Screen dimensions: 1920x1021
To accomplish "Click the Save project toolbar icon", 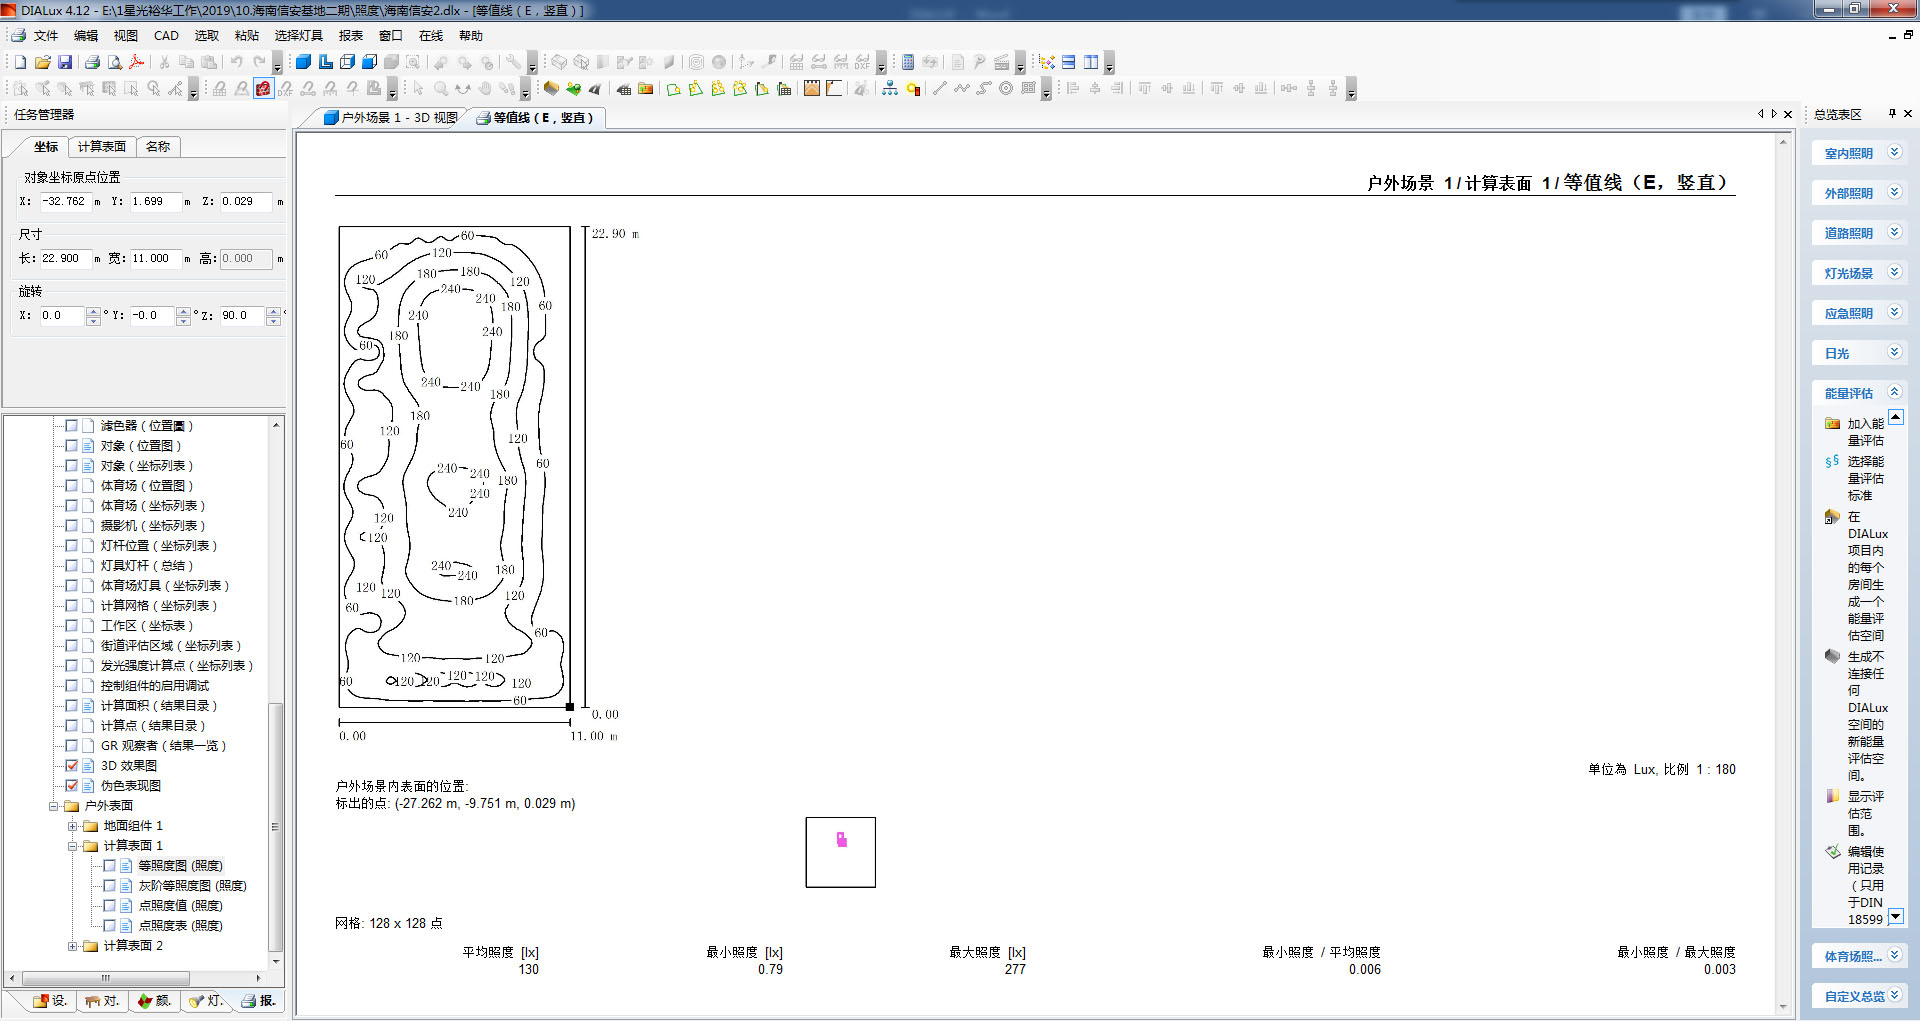I will (65, 62).
